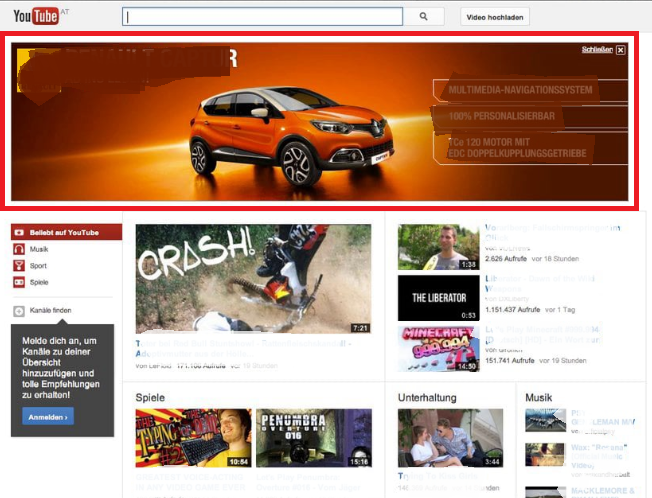The image size is (652, 498).
Task: Select Beliebt auf YouTube sidebar item
Action: click(67, 232)
